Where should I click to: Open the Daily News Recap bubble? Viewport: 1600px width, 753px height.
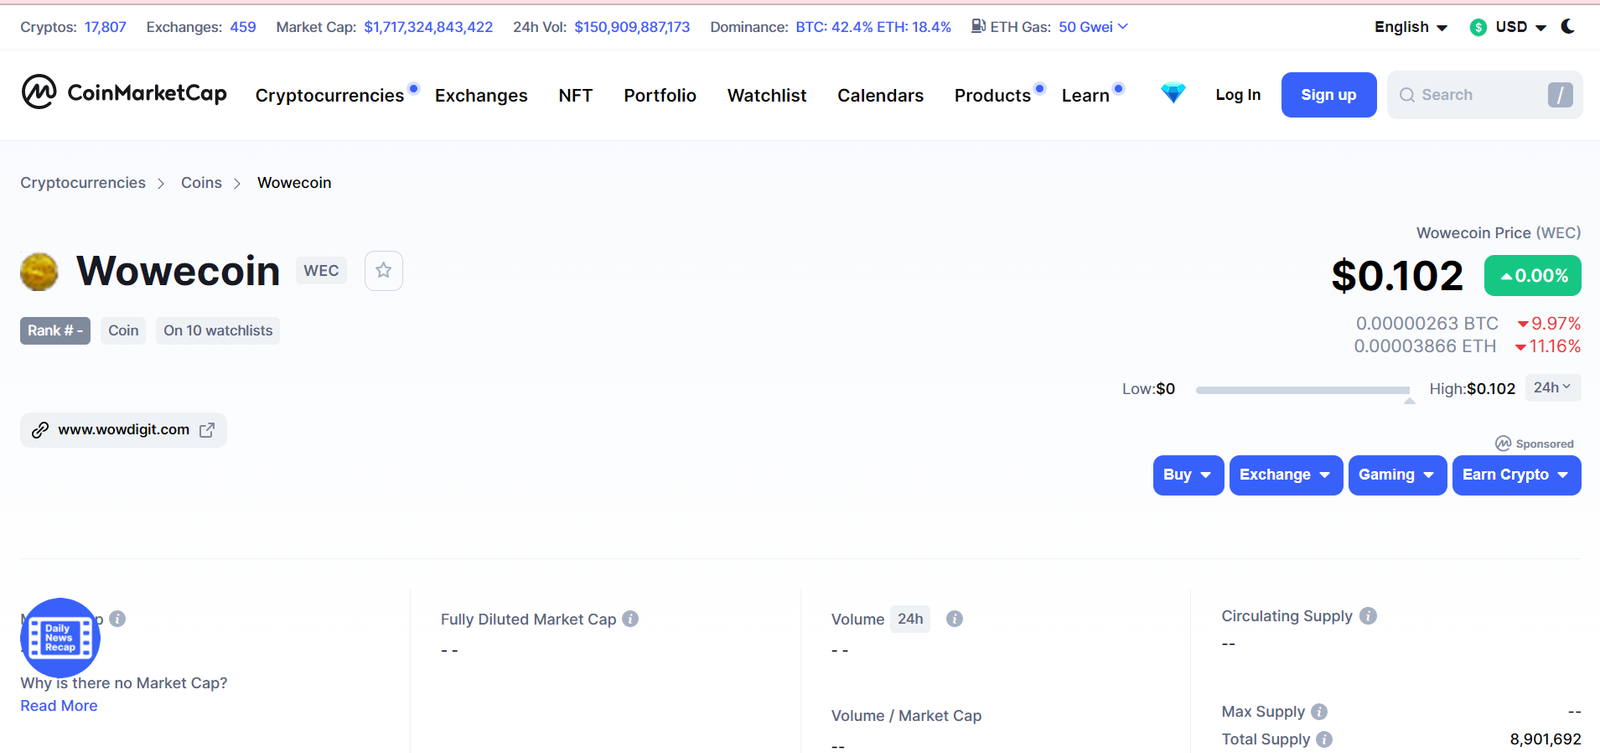pyautogui.click(x=60, y=638)
